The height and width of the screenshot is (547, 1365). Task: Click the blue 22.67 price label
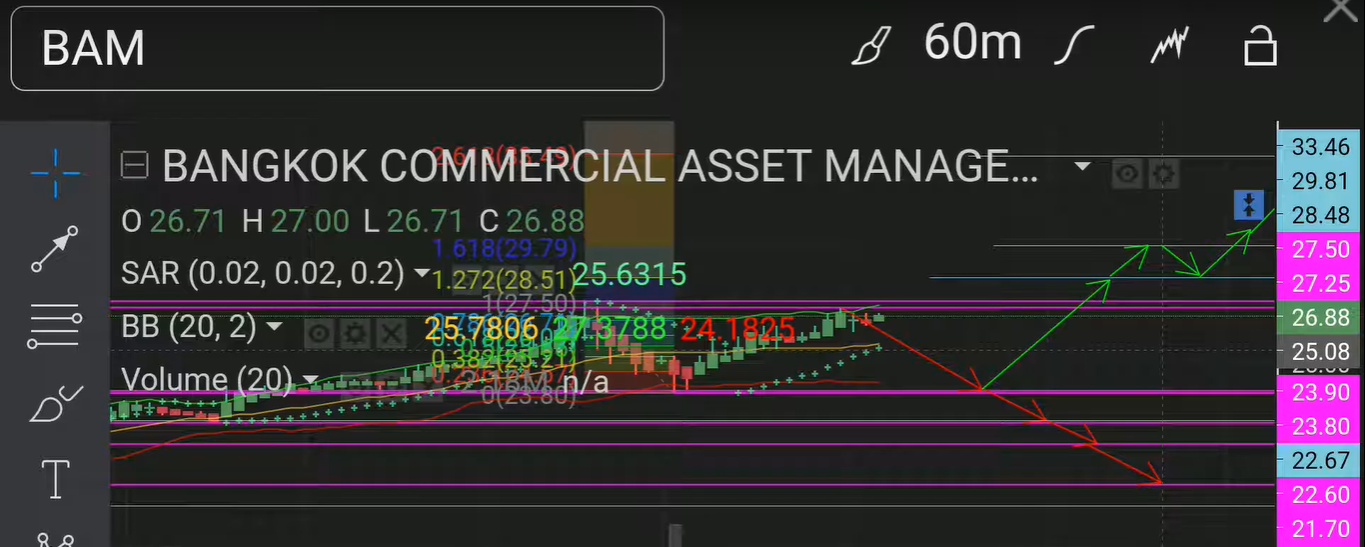click(1320, 461)
